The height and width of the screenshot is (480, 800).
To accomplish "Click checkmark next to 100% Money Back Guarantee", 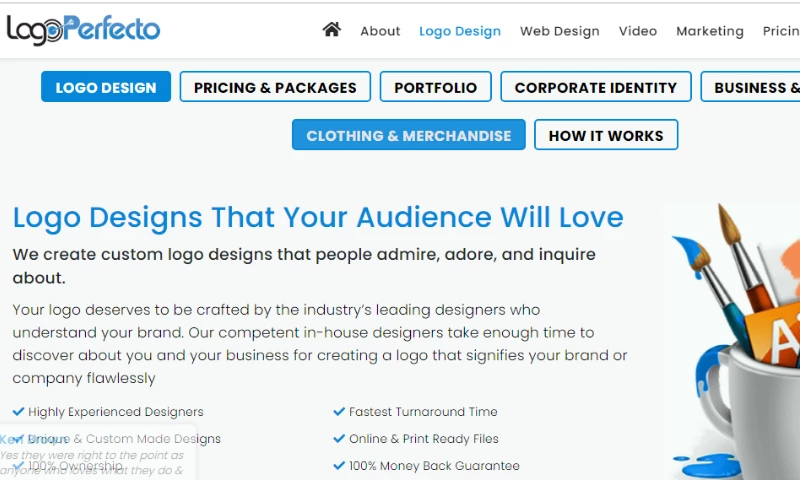I will (x=339, y=465).
